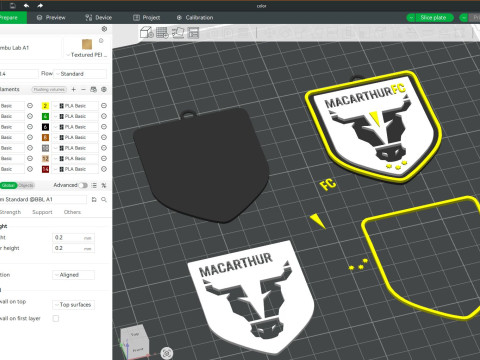The width and height of the screenshot is (480, 360).
Task: Click the Flushing volumes button
Action: 49,89
